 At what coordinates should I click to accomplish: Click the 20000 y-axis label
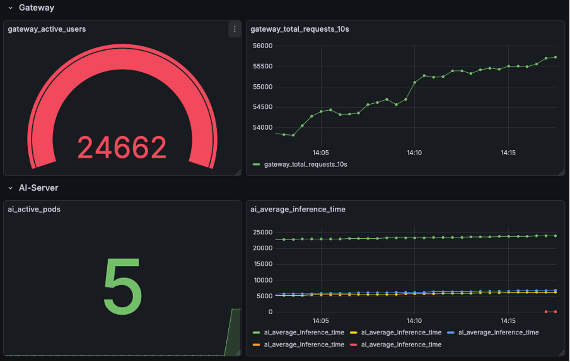pos(262,248)
